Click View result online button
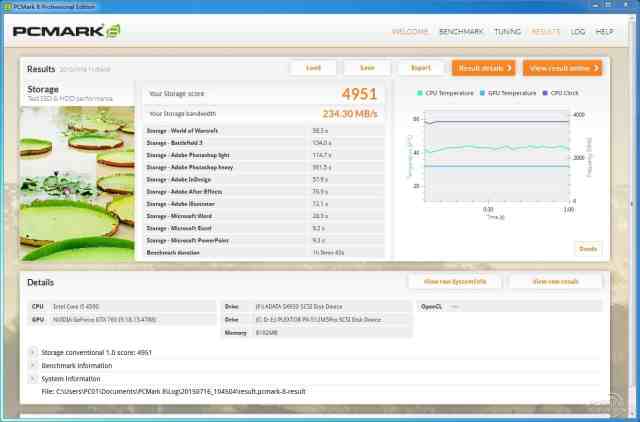The image size is (640, 422). point(563,68)
